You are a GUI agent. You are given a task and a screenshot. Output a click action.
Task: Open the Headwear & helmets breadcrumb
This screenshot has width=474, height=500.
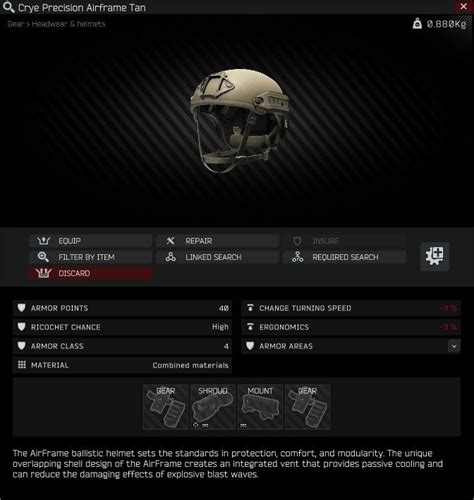68,24
